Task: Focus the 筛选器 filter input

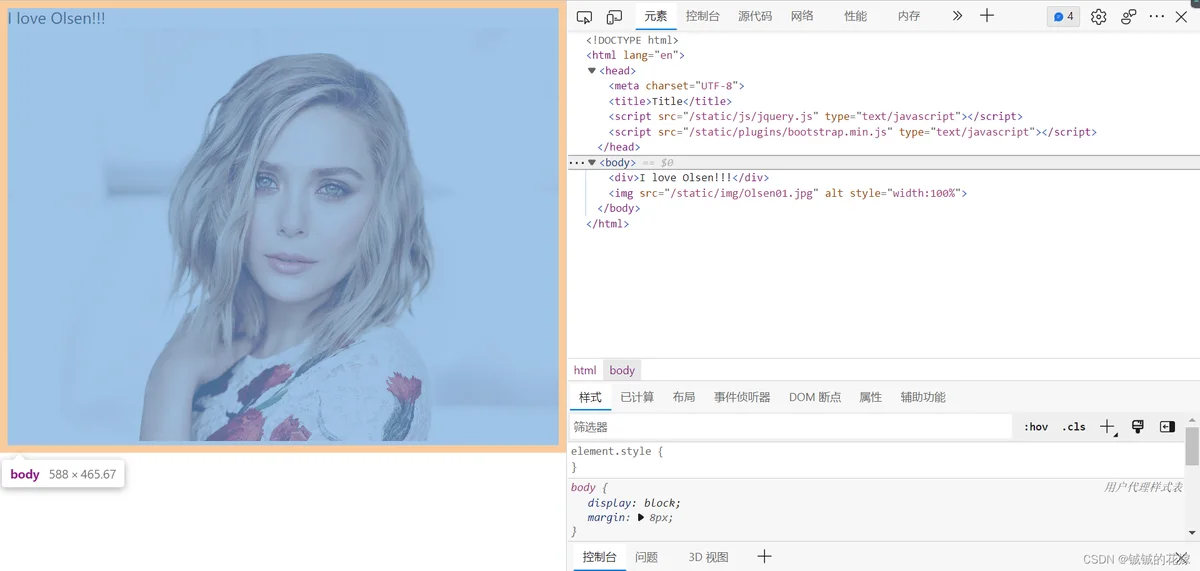Action: 790,427
